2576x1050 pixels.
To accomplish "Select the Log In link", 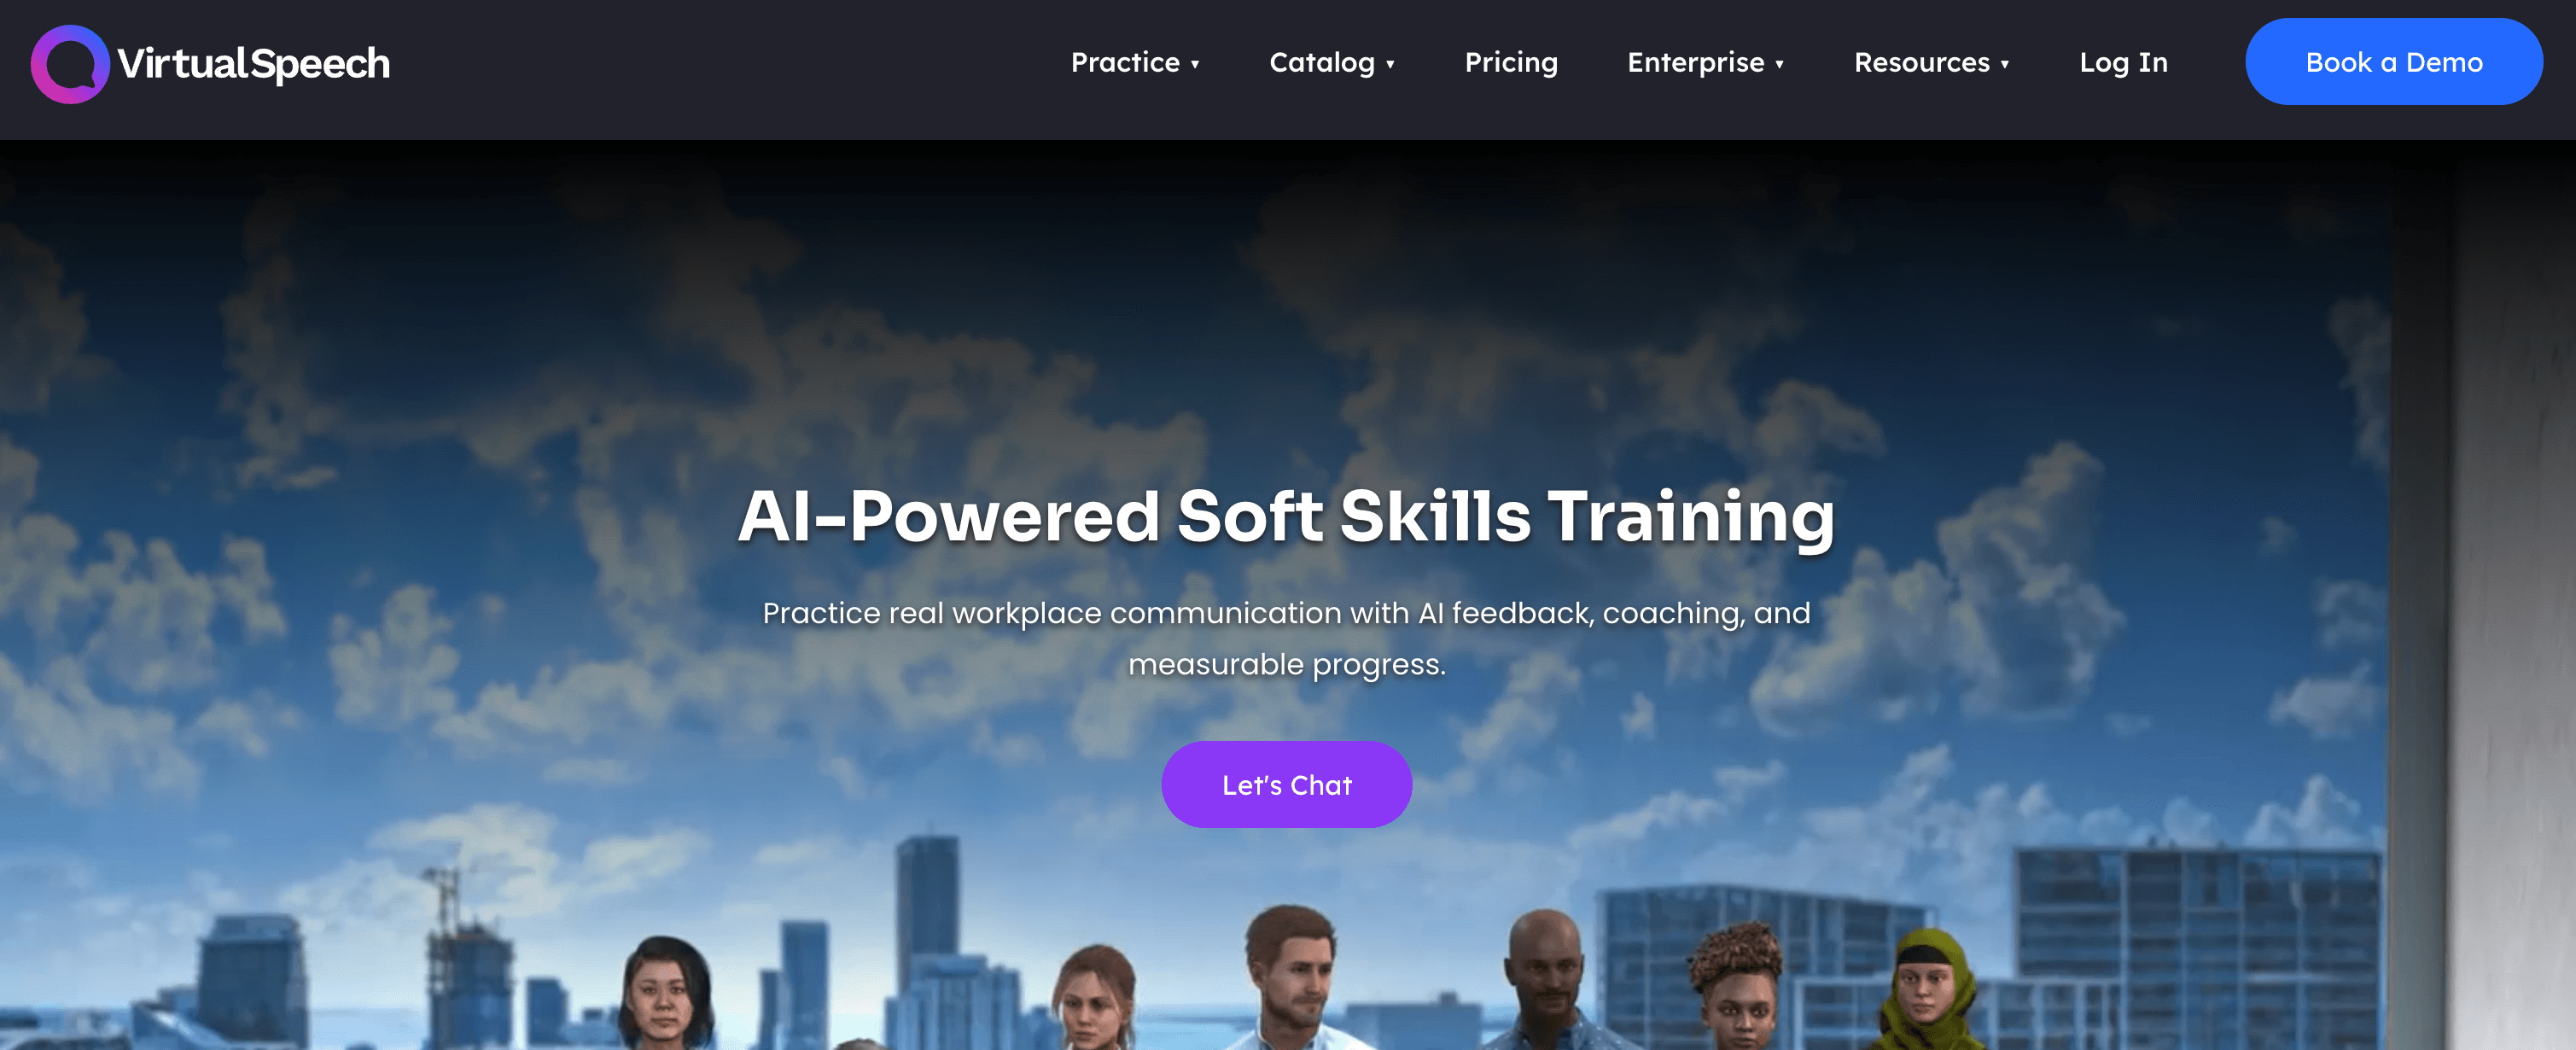I will (x=2123, y=62).
